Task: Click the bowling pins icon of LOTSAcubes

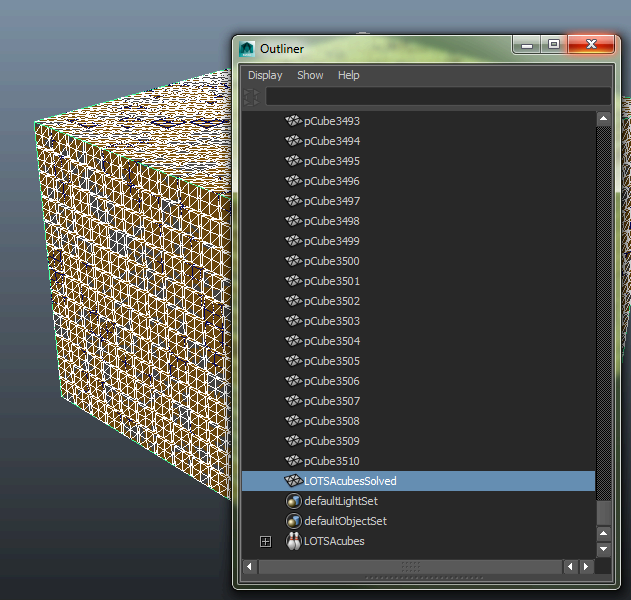Action: (294, 541)
